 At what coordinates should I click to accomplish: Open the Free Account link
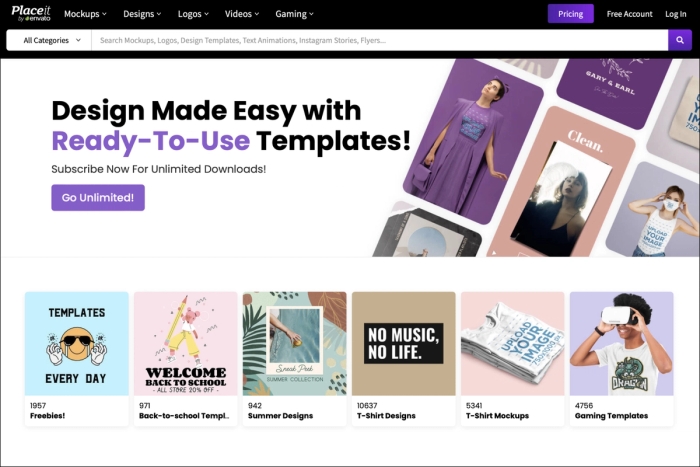click(x=629, y=14)
